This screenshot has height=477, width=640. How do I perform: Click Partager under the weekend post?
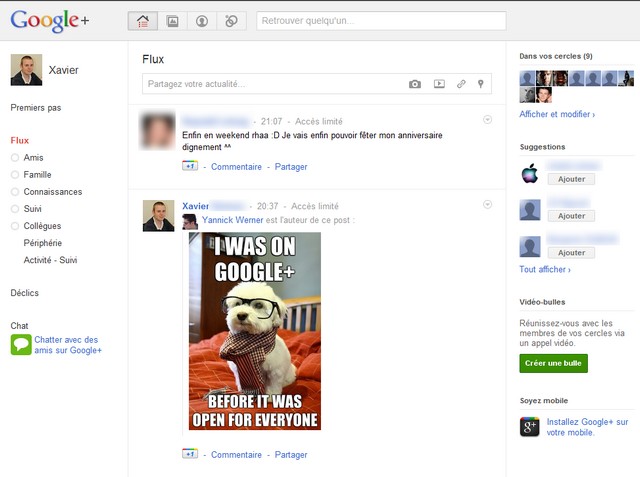click(x=291, y=167)
